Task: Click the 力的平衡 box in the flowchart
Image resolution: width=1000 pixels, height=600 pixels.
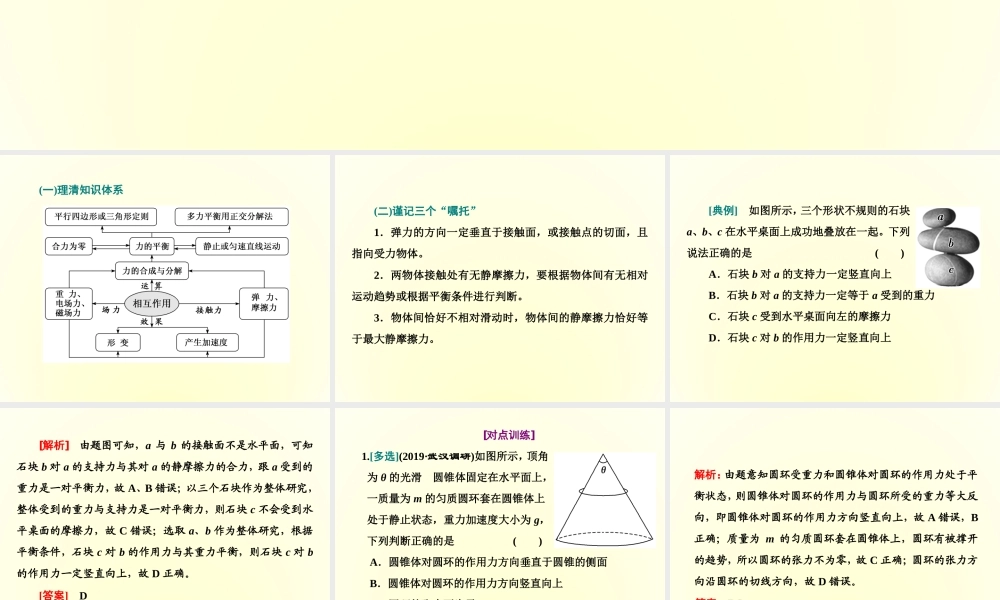Action: point(153,246)
